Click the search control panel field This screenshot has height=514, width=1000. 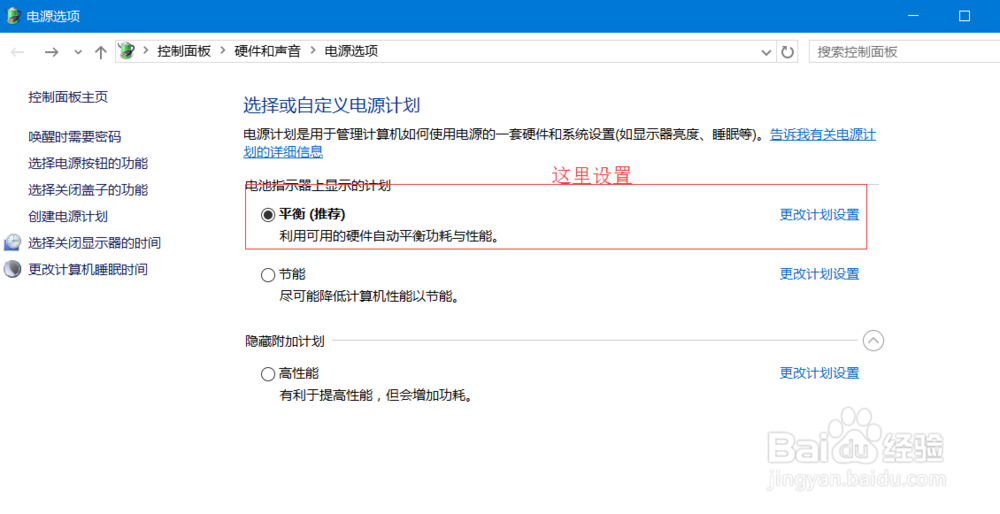904,52
